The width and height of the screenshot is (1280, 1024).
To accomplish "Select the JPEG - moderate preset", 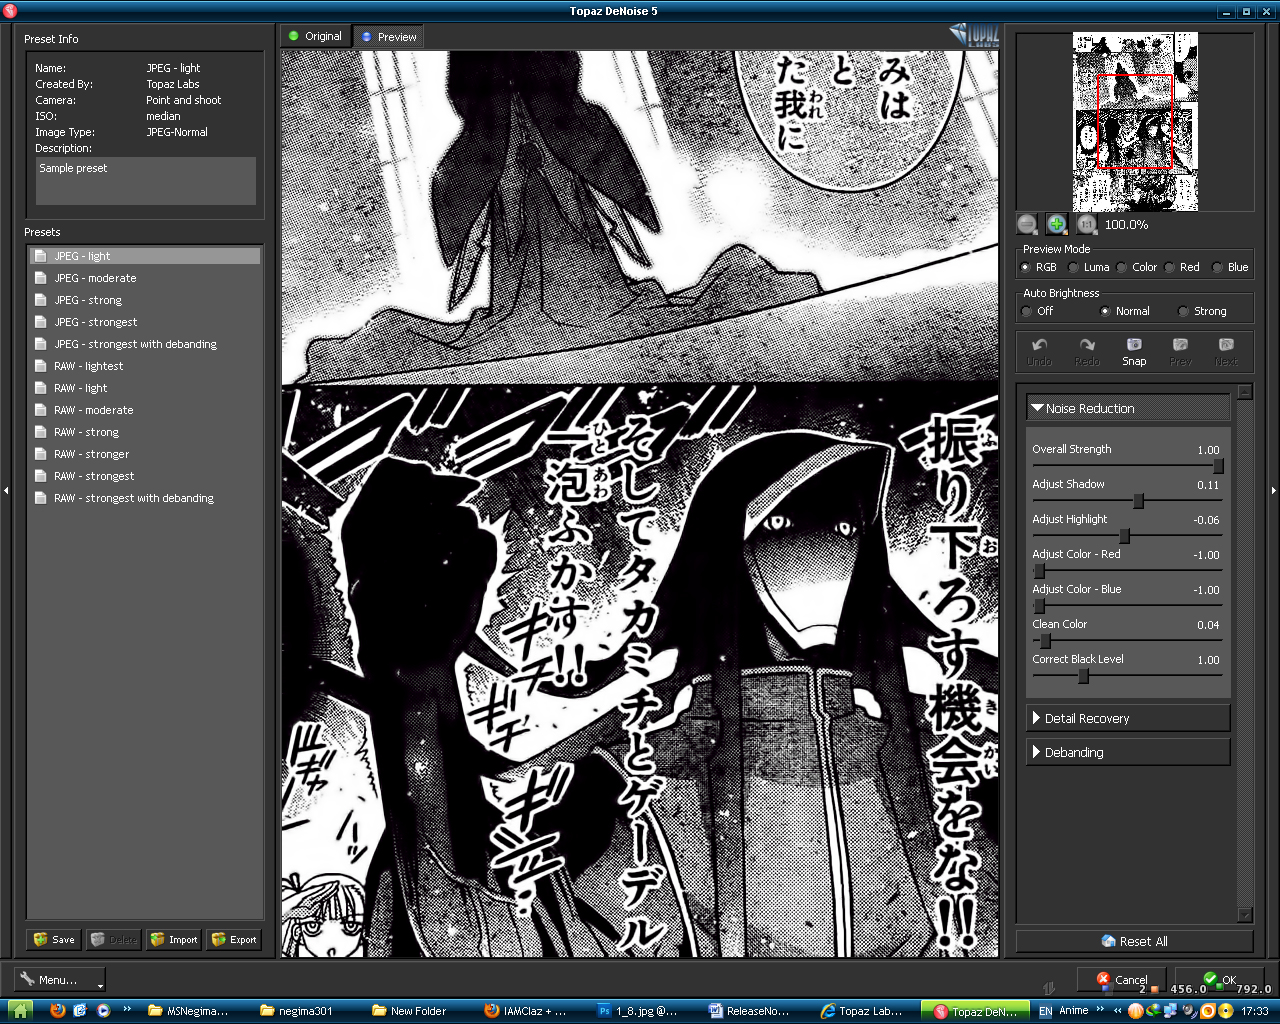I will [145, 278].
